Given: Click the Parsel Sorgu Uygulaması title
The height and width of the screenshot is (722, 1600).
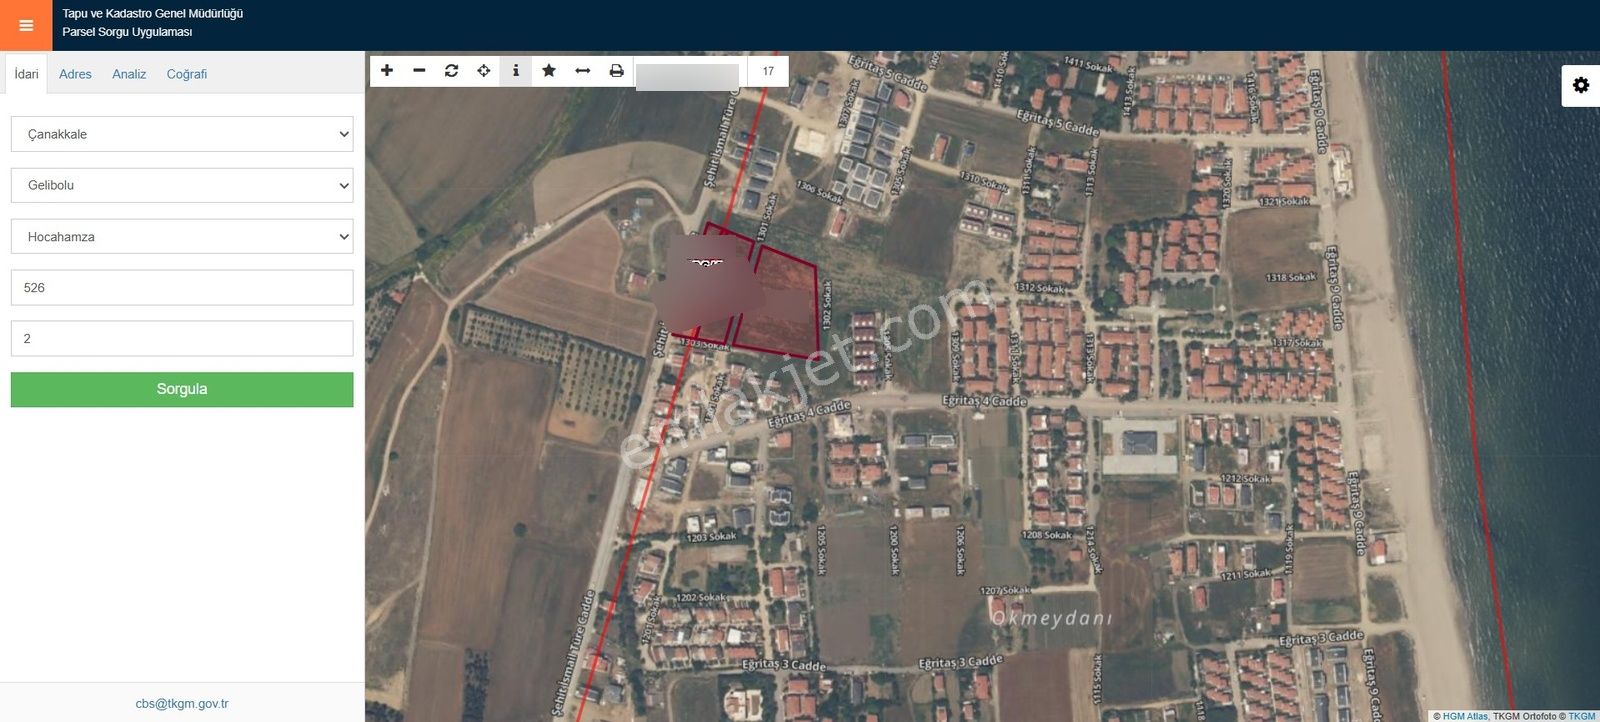Looking at the screenshot, I should 127,32.
